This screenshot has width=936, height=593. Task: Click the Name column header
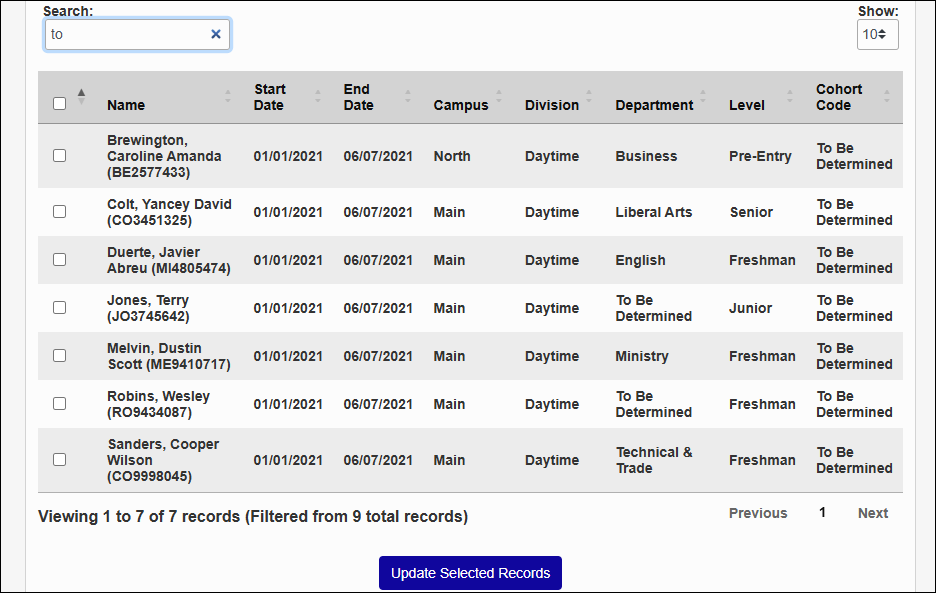(x=126, y=105)
